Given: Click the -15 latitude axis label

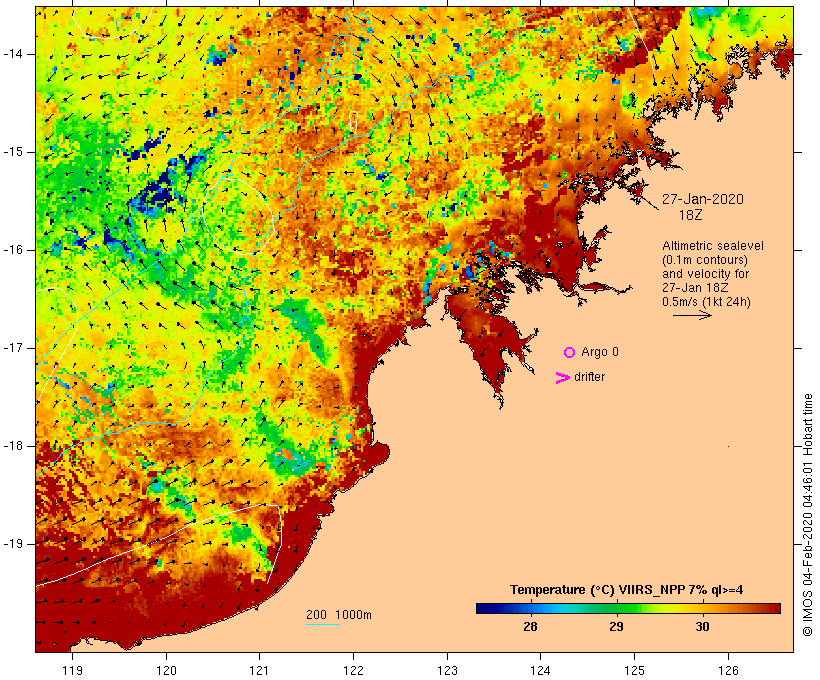Looking at the screenshot, I should pyautogui.click(x=12, y=152).
